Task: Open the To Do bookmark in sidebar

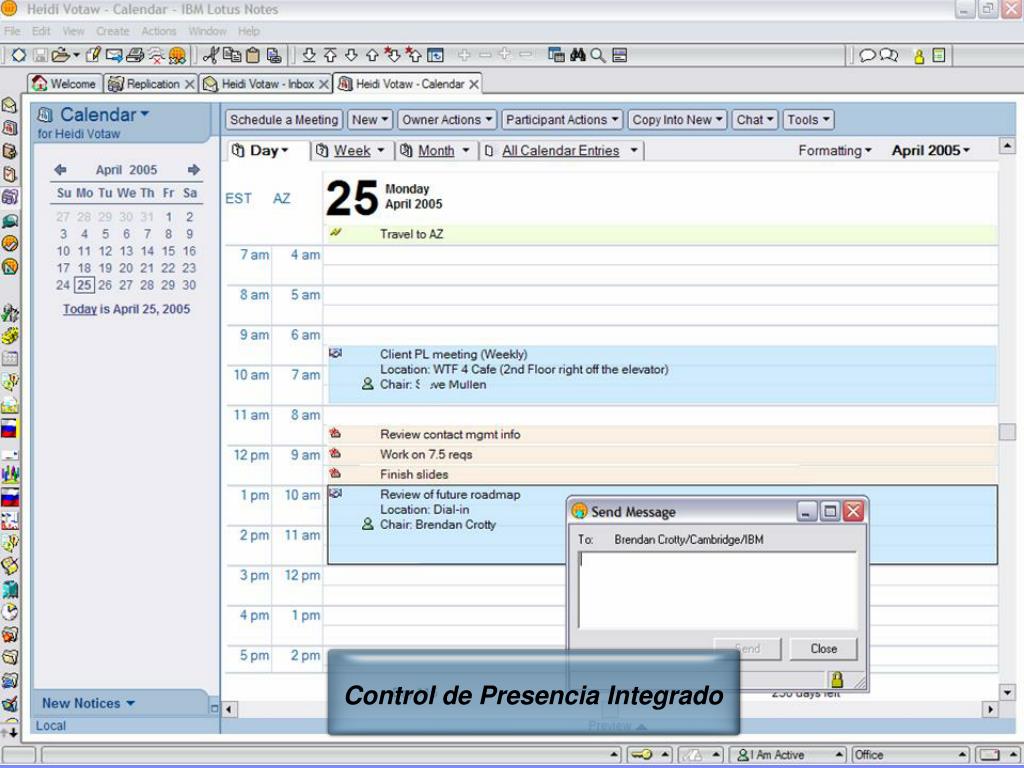Action: click(x=10, y=174)
